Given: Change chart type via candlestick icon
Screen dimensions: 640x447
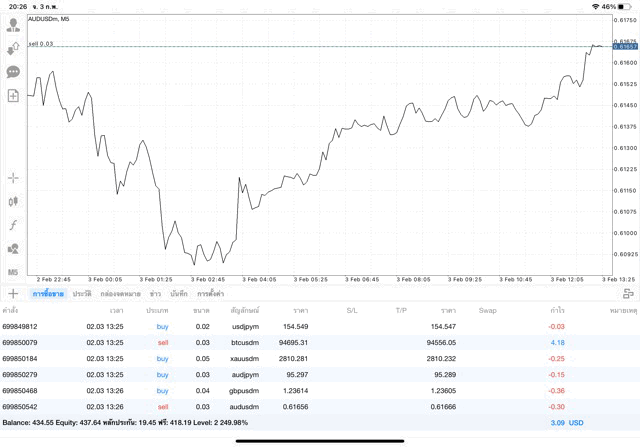Looking at the screenshot, I should coord(13,202).
